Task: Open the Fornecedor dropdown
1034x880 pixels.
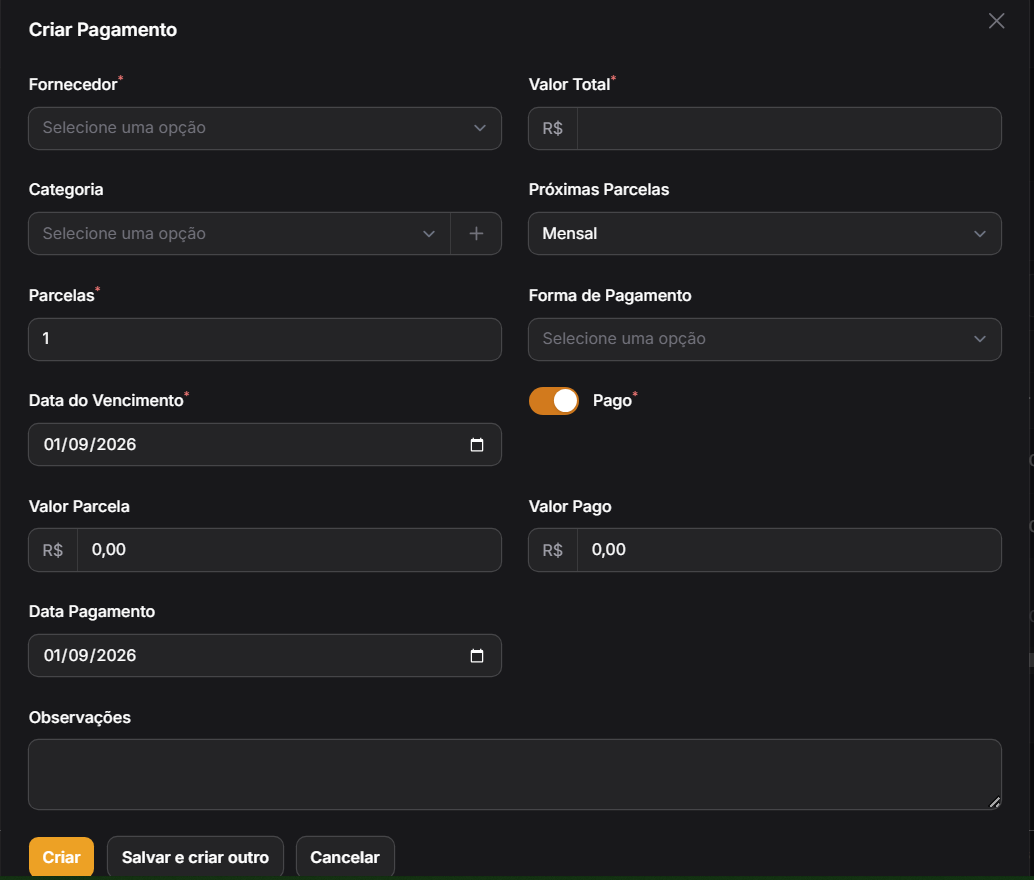Action: pos(265,128)
